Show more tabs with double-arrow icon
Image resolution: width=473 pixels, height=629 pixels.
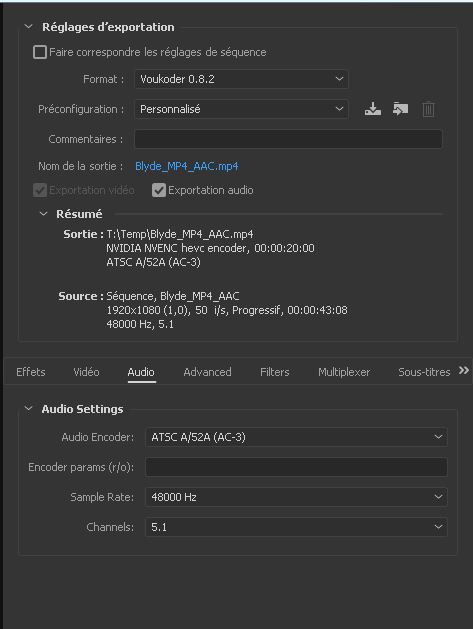[464, 370]
